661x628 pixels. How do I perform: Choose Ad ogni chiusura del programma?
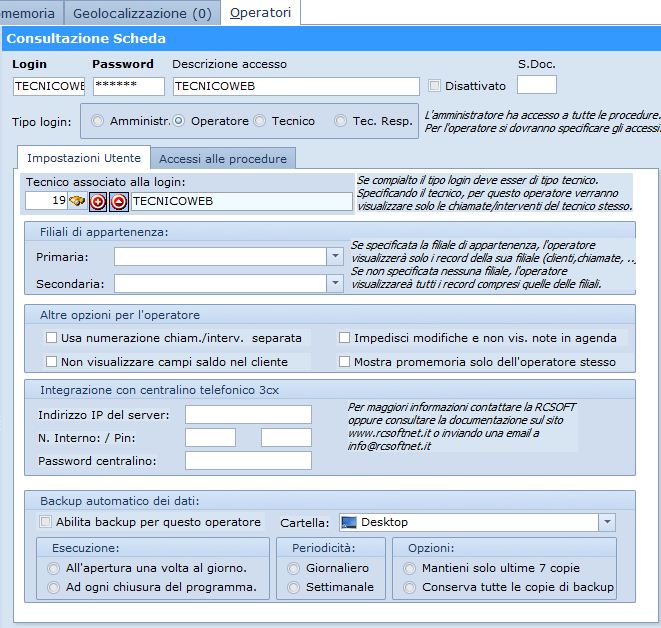(x=54, y=587)
